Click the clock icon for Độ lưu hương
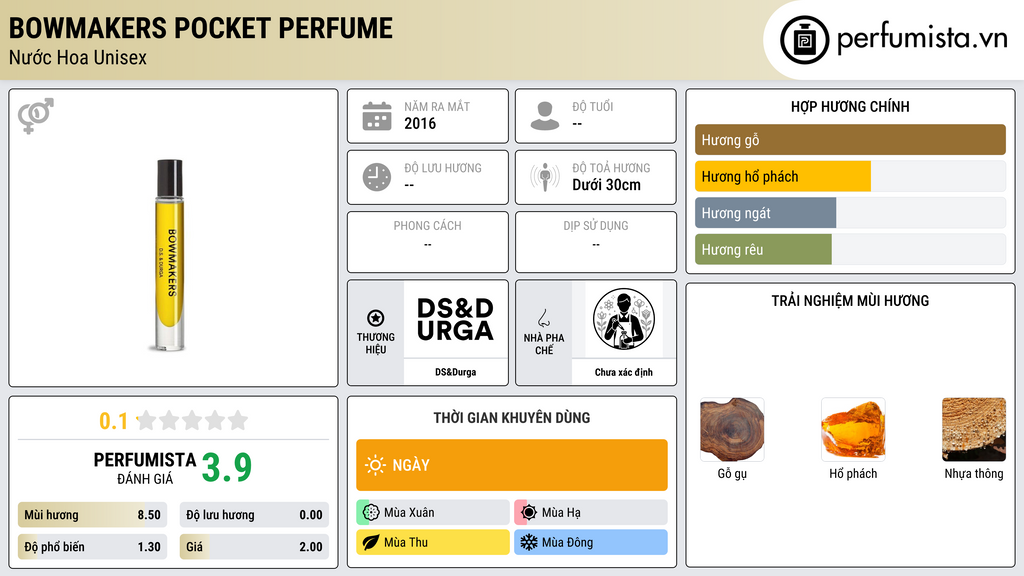This screenshot has width=1024, height=576. pyautogui.click(x=377, y=177)
